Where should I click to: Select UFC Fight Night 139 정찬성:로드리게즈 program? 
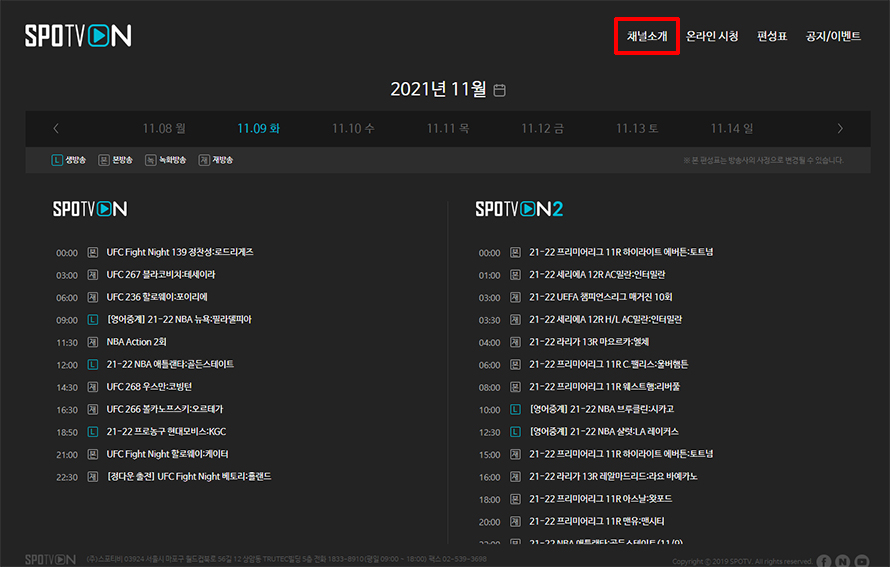coord(180,252)
